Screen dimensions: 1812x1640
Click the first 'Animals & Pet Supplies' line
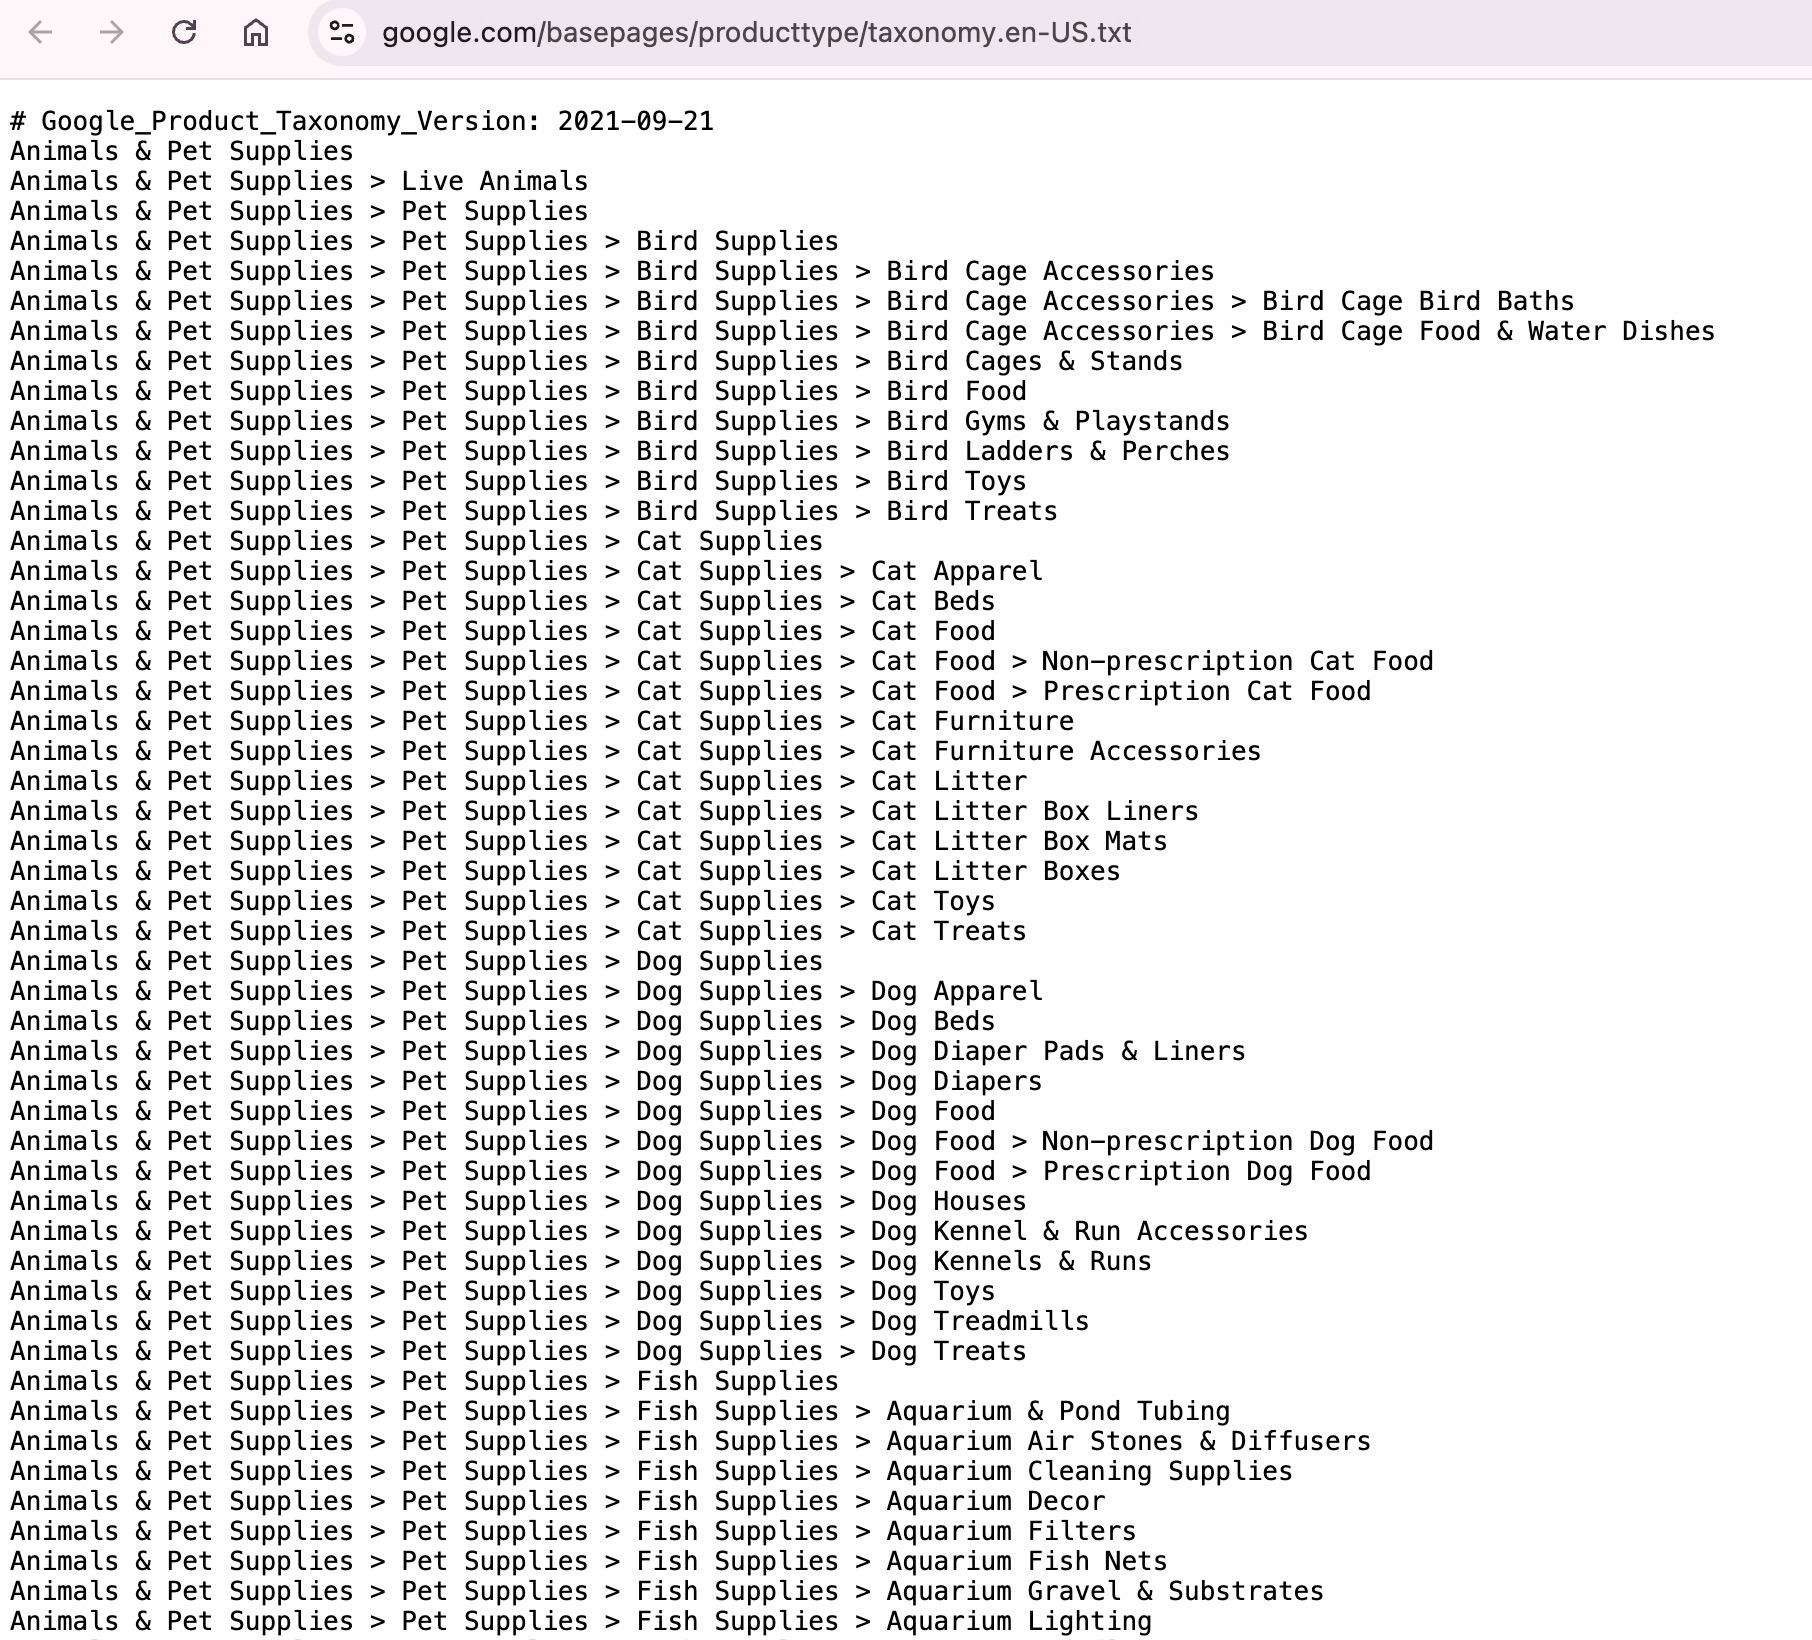coord(182,151)
